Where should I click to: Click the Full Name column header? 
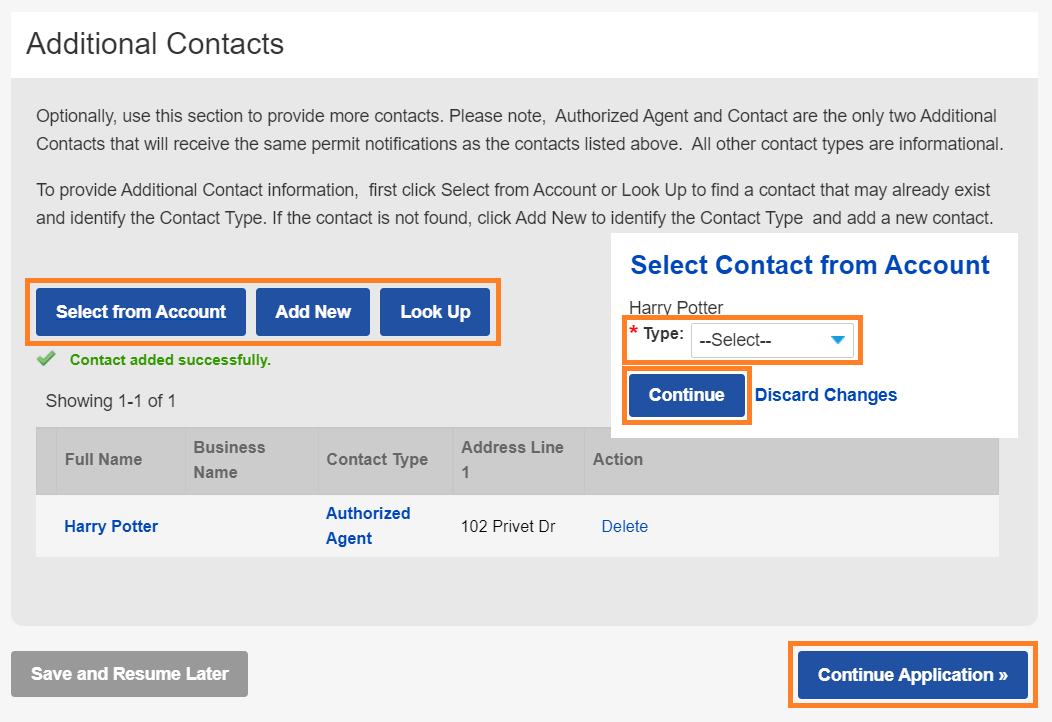coord(103,460)
